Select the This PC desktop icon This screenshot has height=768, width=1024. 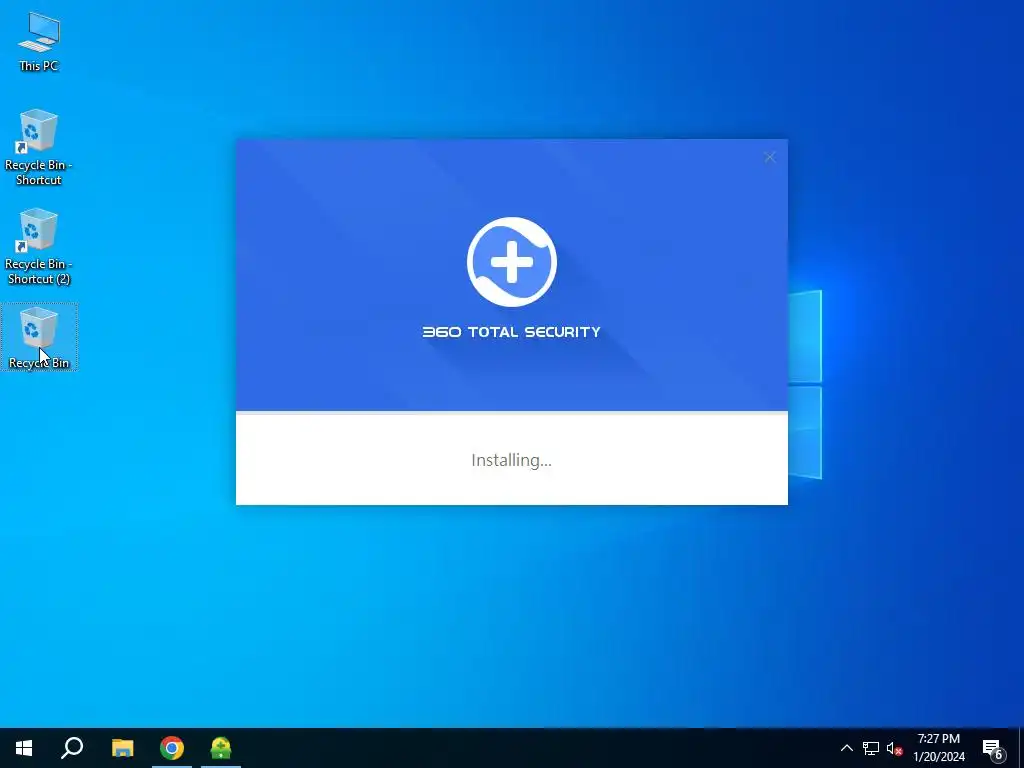click(x=39, y=41)
